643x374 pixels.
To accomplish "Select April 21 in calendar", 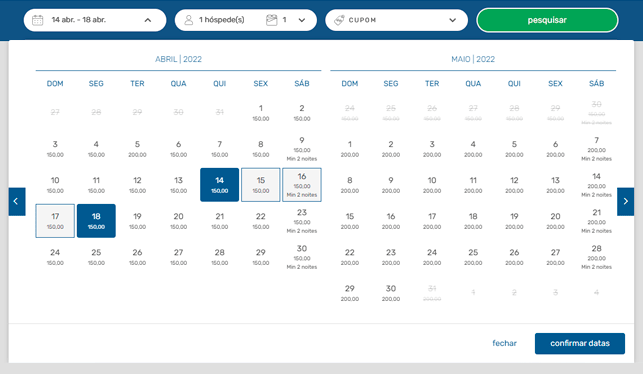I will [219, 221].
